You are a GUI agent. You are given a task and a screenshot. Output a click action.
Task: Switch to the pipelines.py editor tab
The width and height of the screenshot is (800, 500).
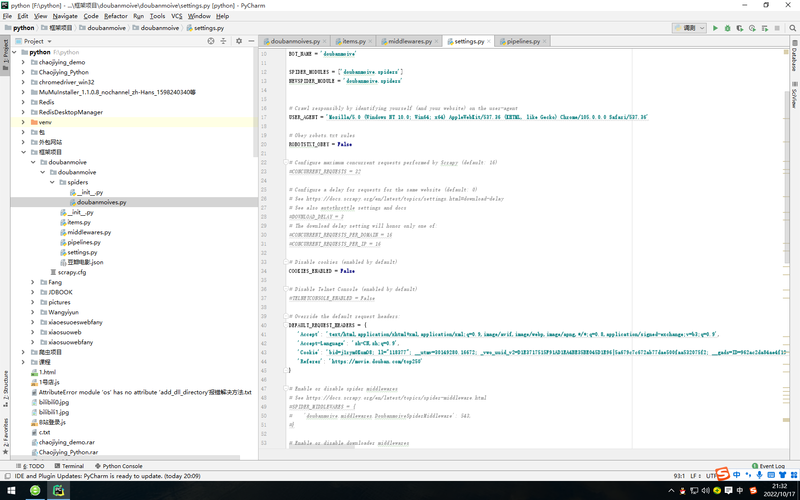click(523, 41)
